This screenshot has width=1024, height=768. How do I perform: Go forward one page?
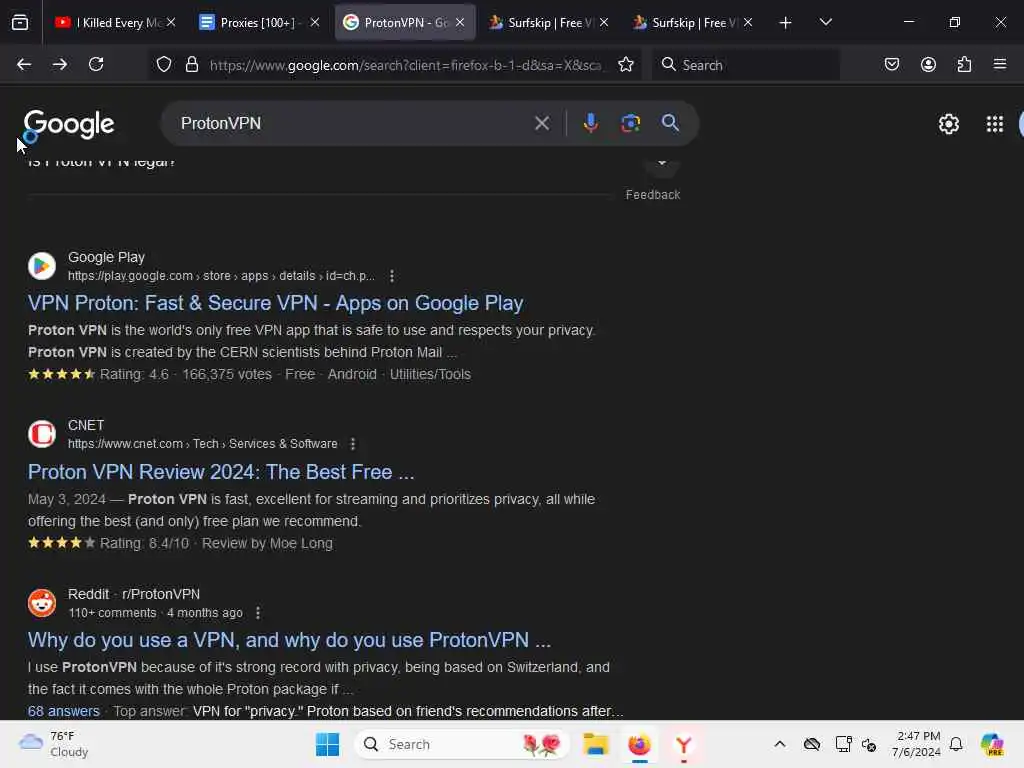[x=60, y=64]
